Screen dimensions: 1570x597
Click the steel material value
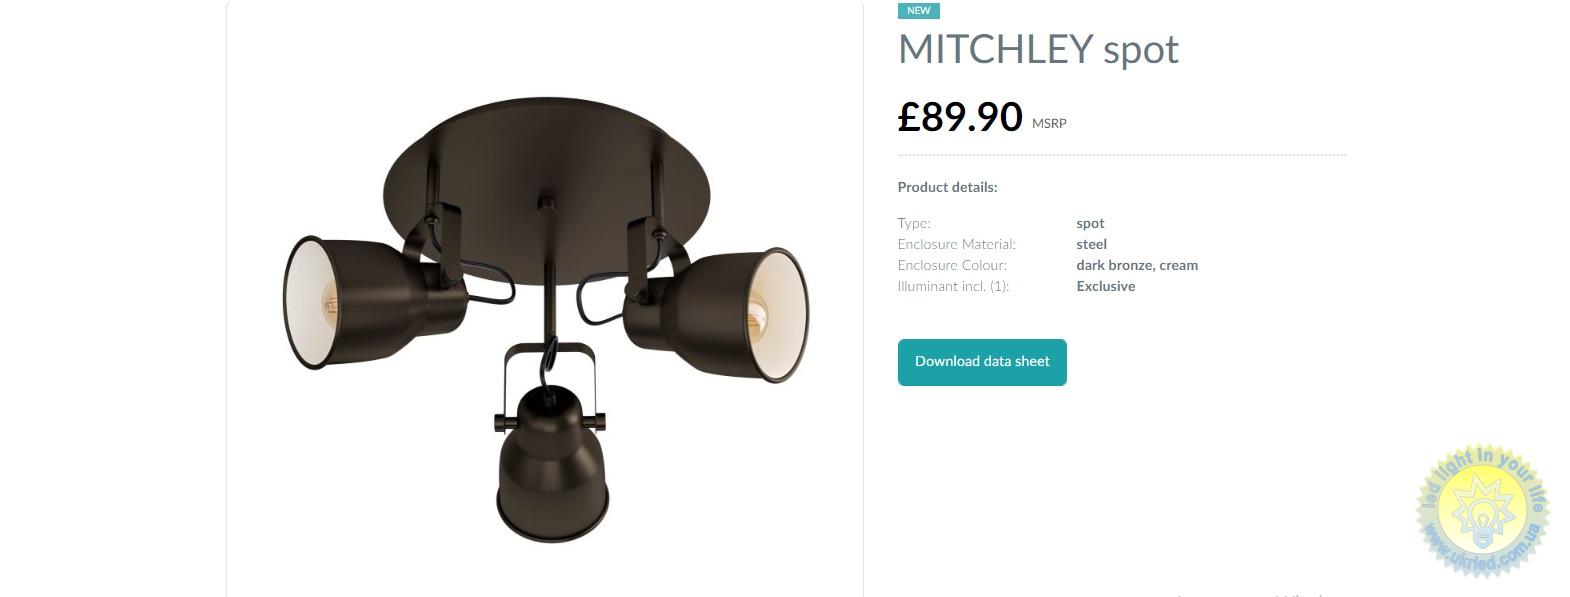point(1091,244)
